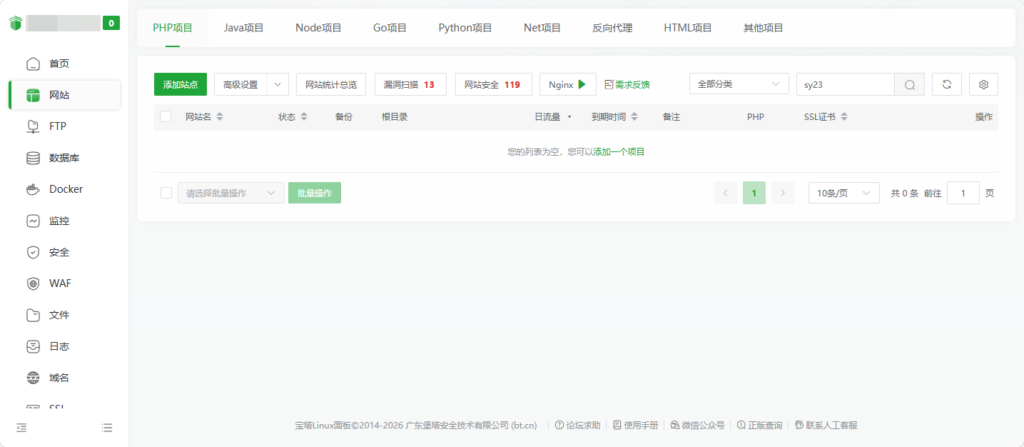
Task: Open the table settings gear icon
Action: click(x=984, y=84)
